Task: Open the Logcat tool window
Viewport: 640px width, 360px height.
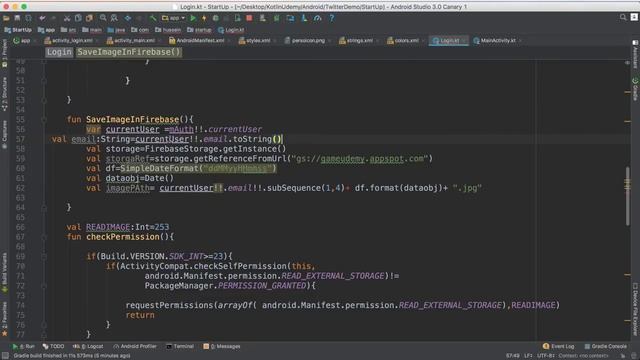Action: tap(88, 346)
